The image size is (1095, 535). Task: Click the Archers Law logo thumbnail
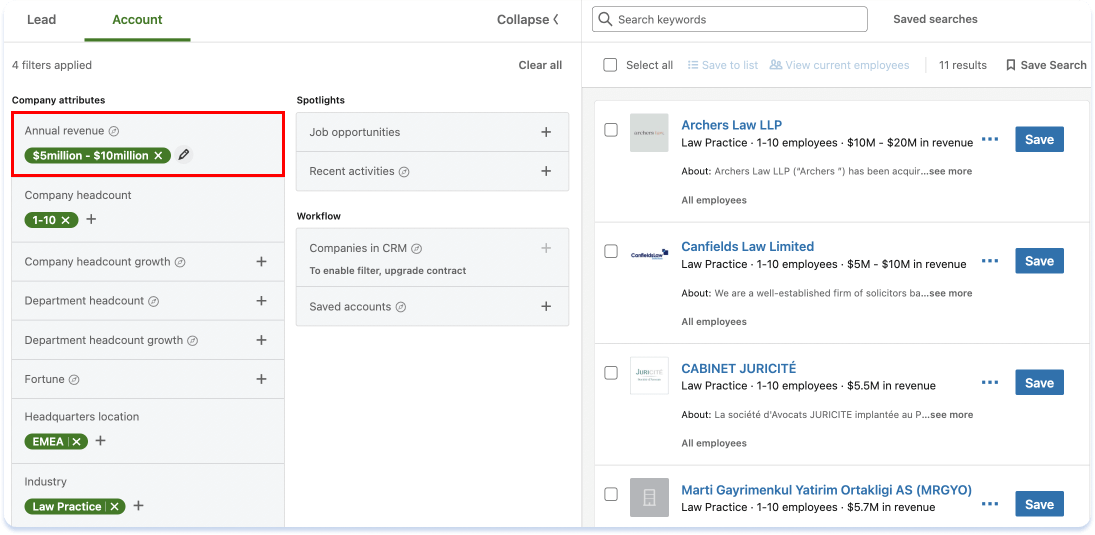tap(649, 133)
